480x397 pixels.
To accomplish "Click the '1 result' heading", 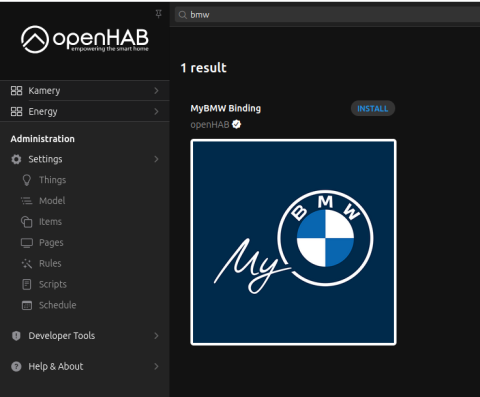I will (203, 68).
